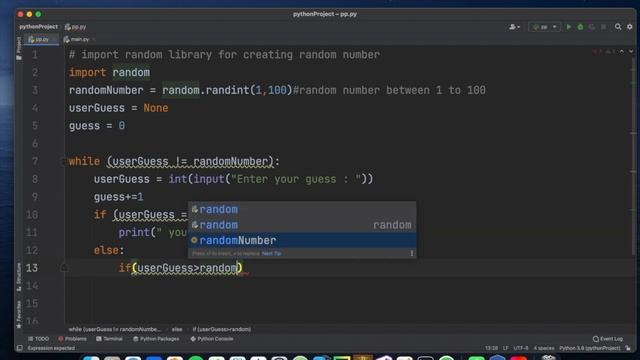Place cursor in the 'import random' line
This screenshot has height=360, width=640.
[109, 73]
